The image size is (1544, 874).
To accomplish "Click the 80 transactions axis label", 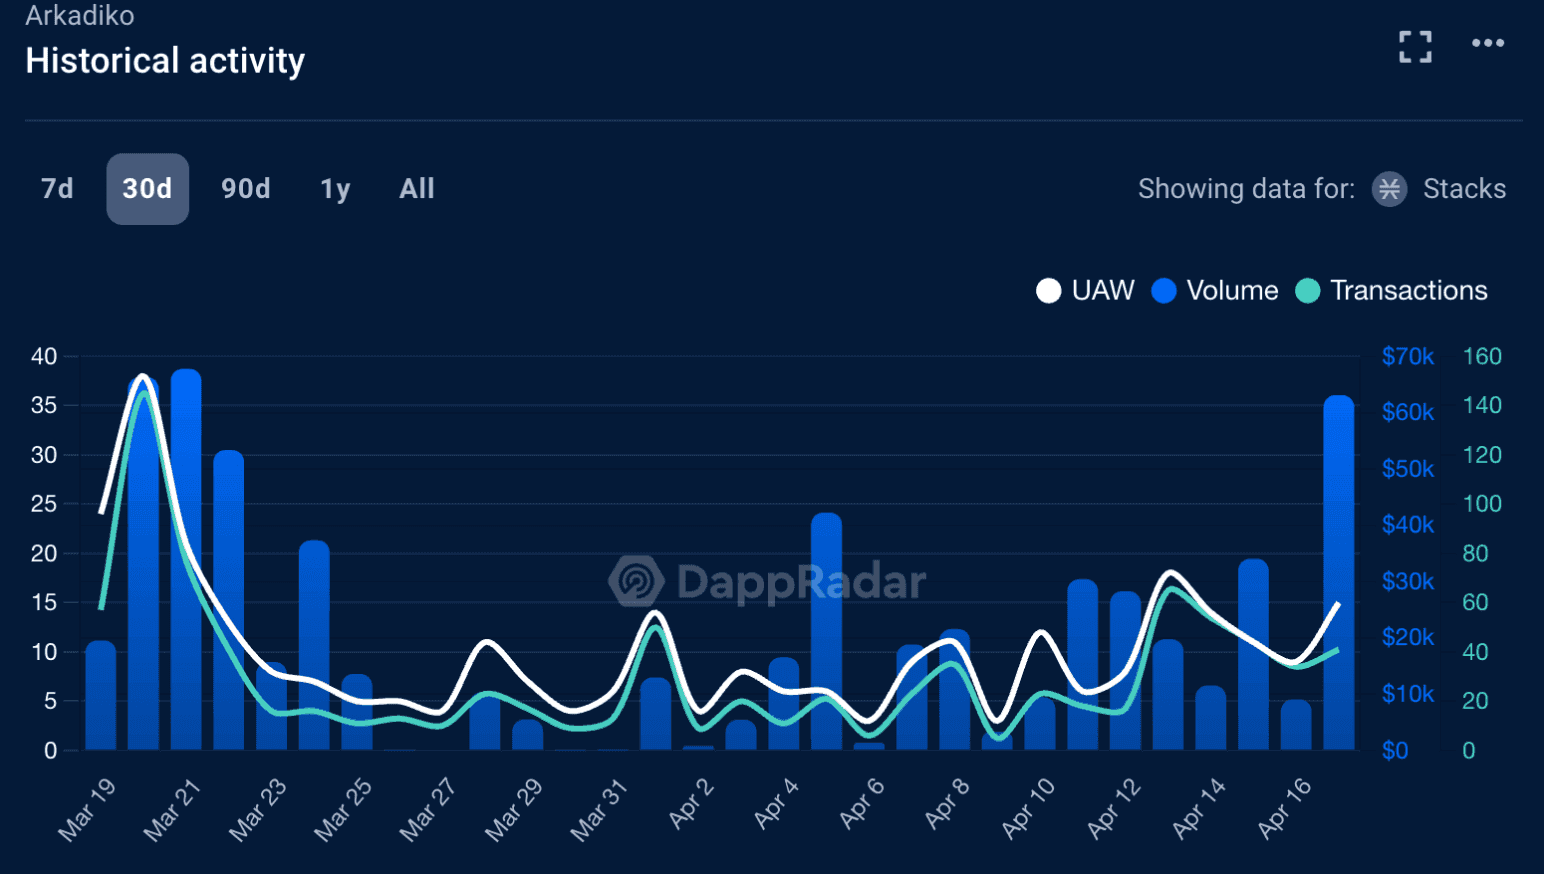I will (x=1475, y=553).
